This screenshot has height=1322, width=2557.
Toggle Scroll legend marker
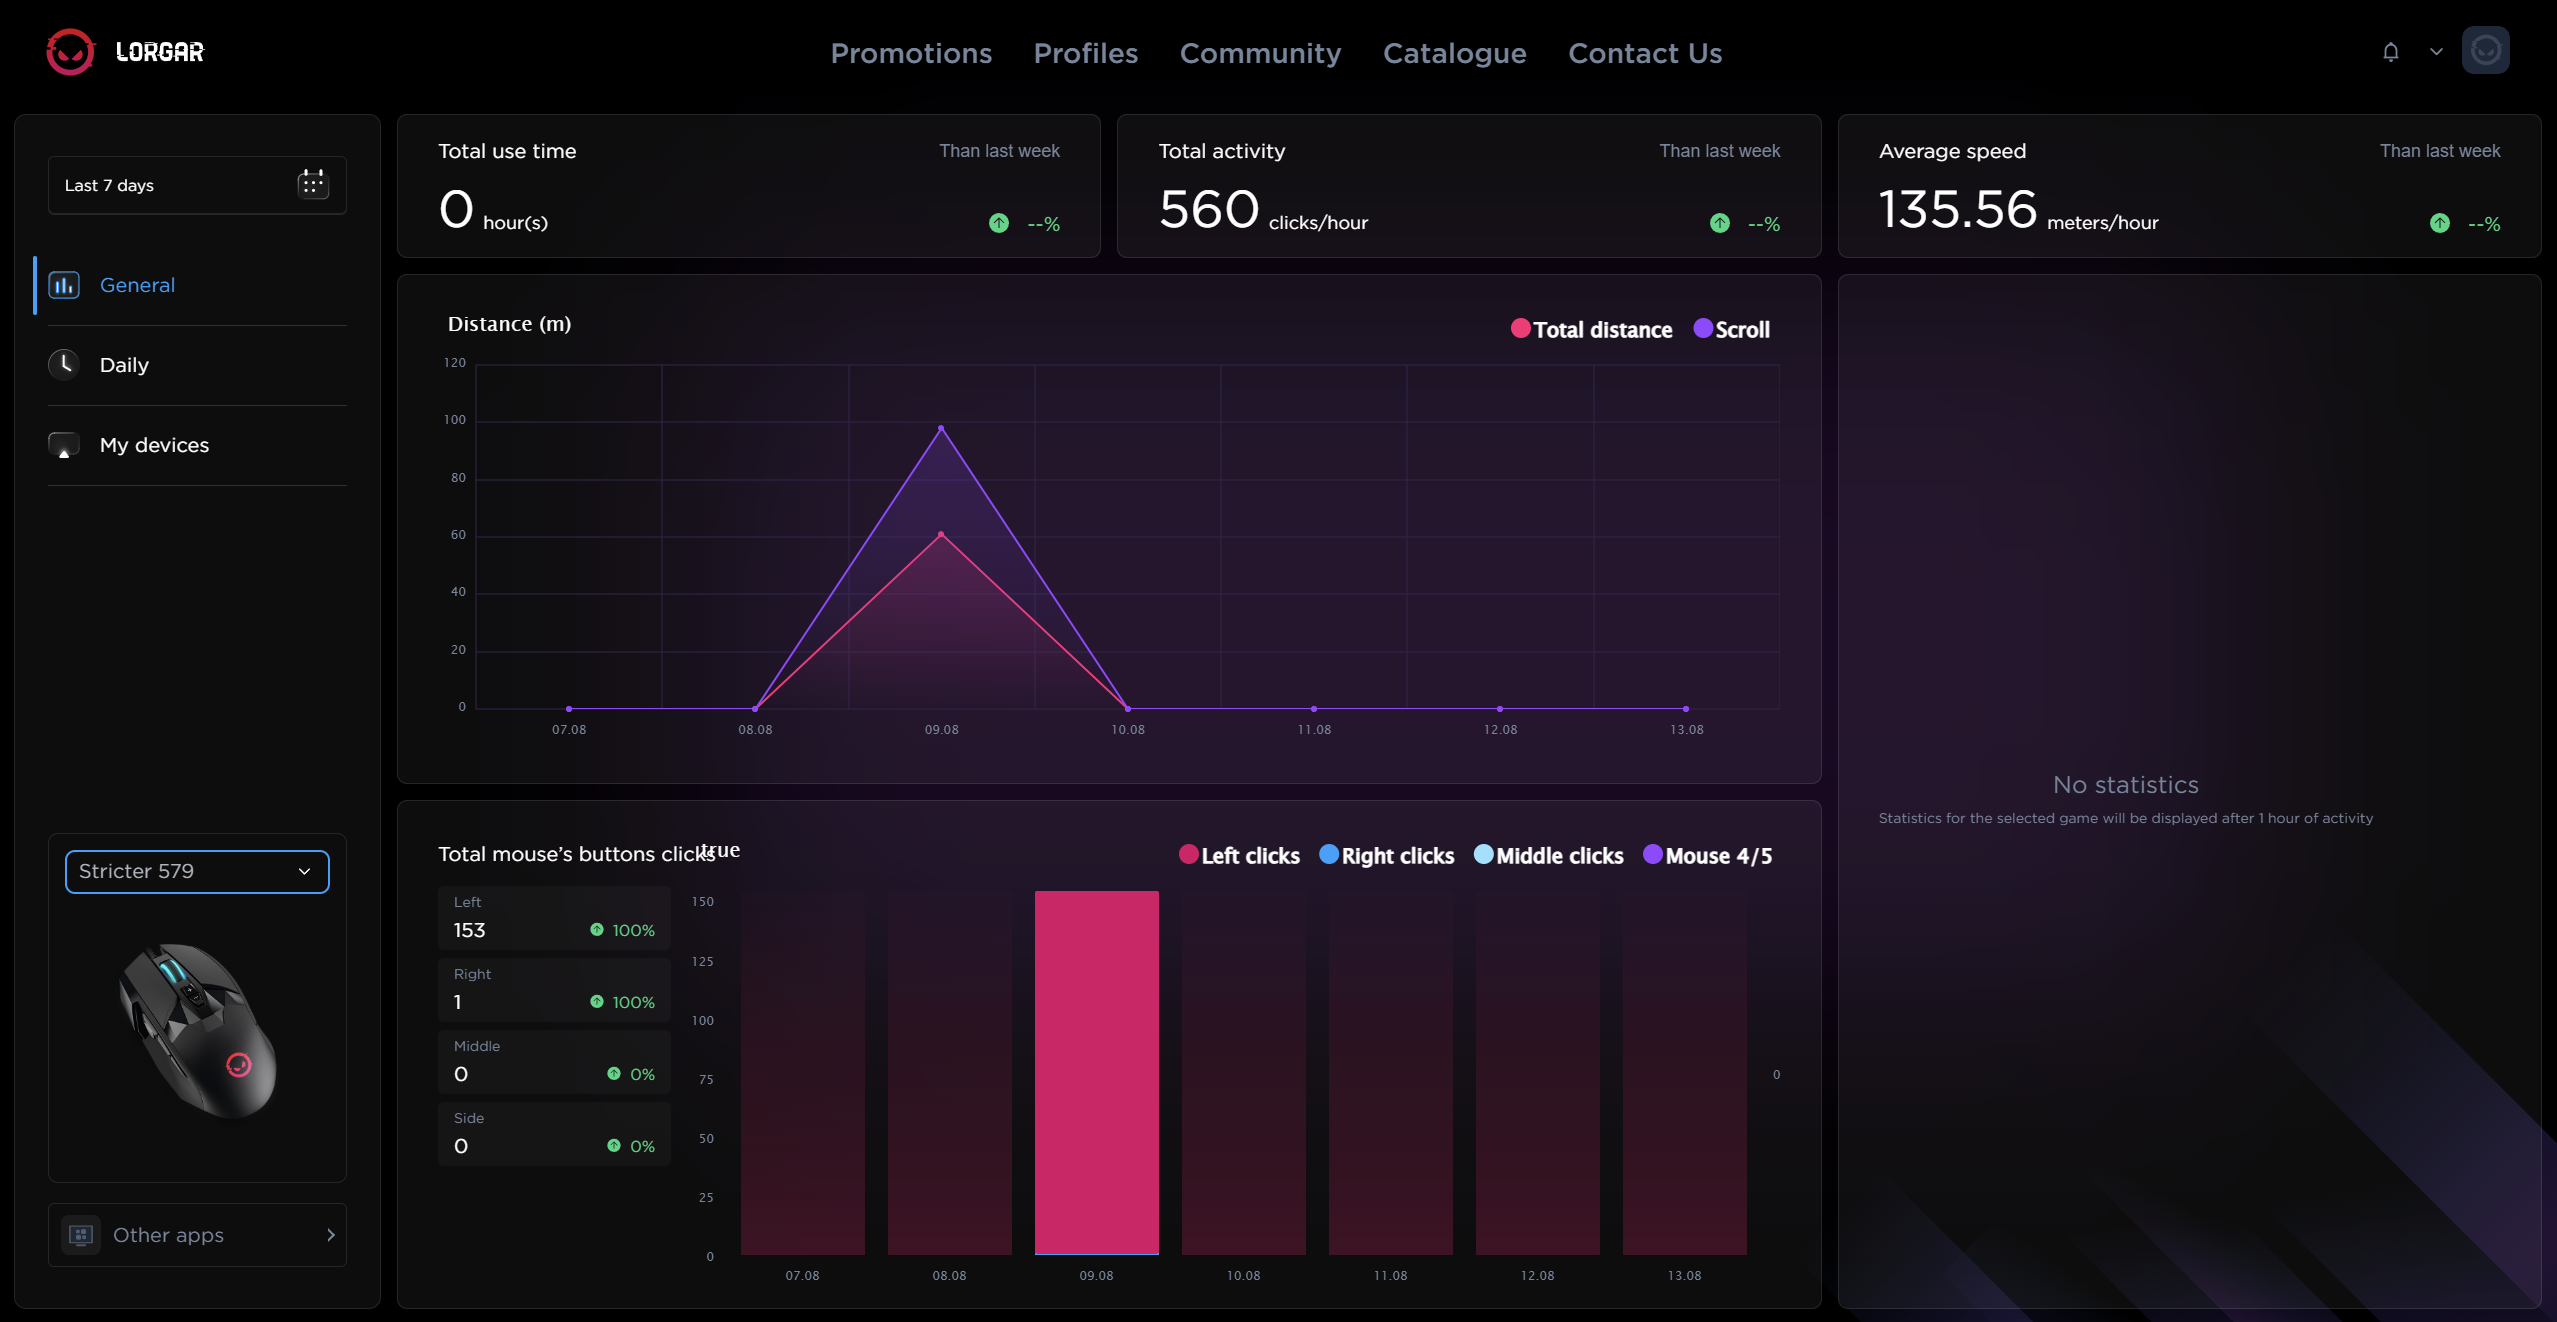click(1702, 328)
